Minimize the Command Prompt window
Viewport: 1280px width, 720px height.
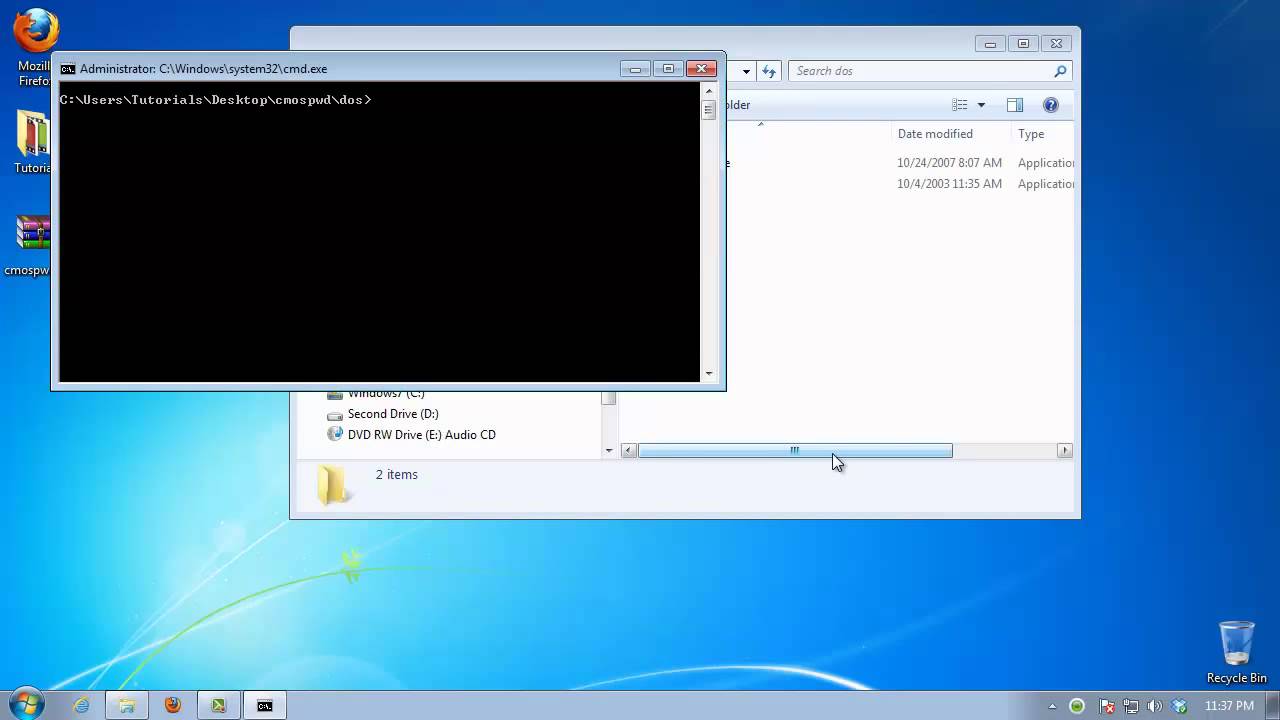coord(635,69)
